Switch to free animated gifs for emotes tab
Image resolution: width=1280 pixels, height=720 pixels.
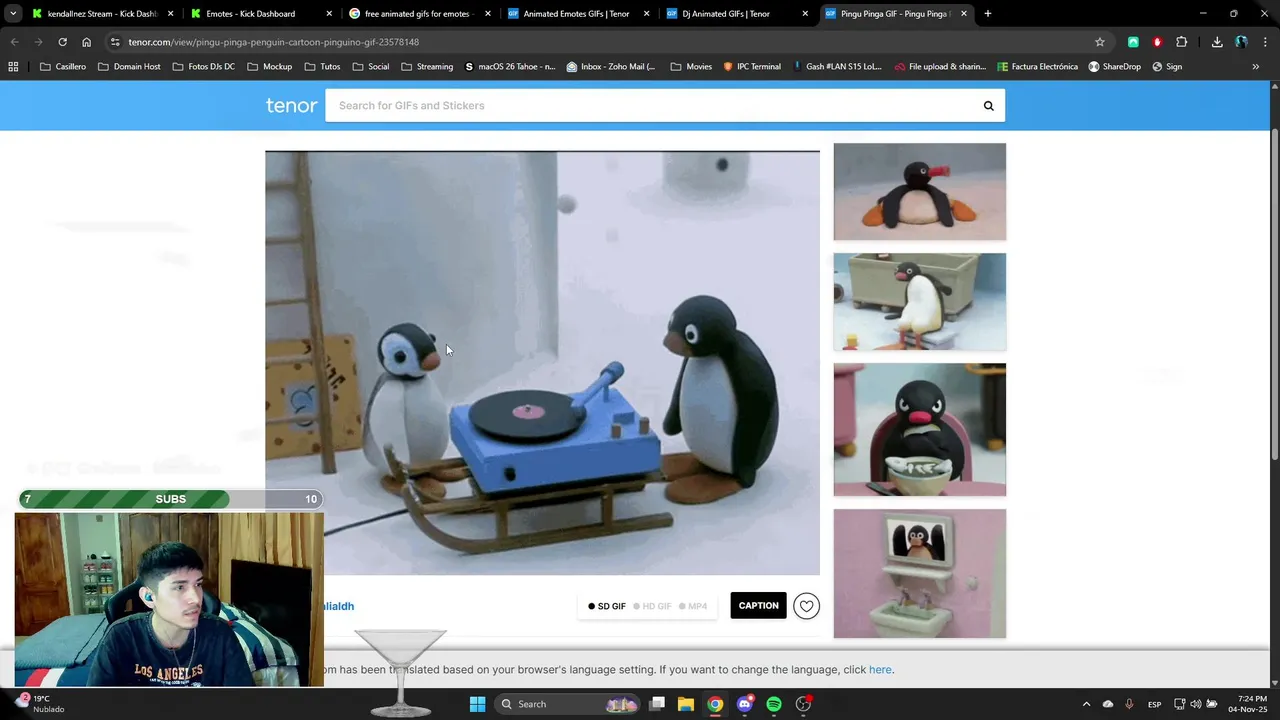pyautogui.click(x=418, y=14)
